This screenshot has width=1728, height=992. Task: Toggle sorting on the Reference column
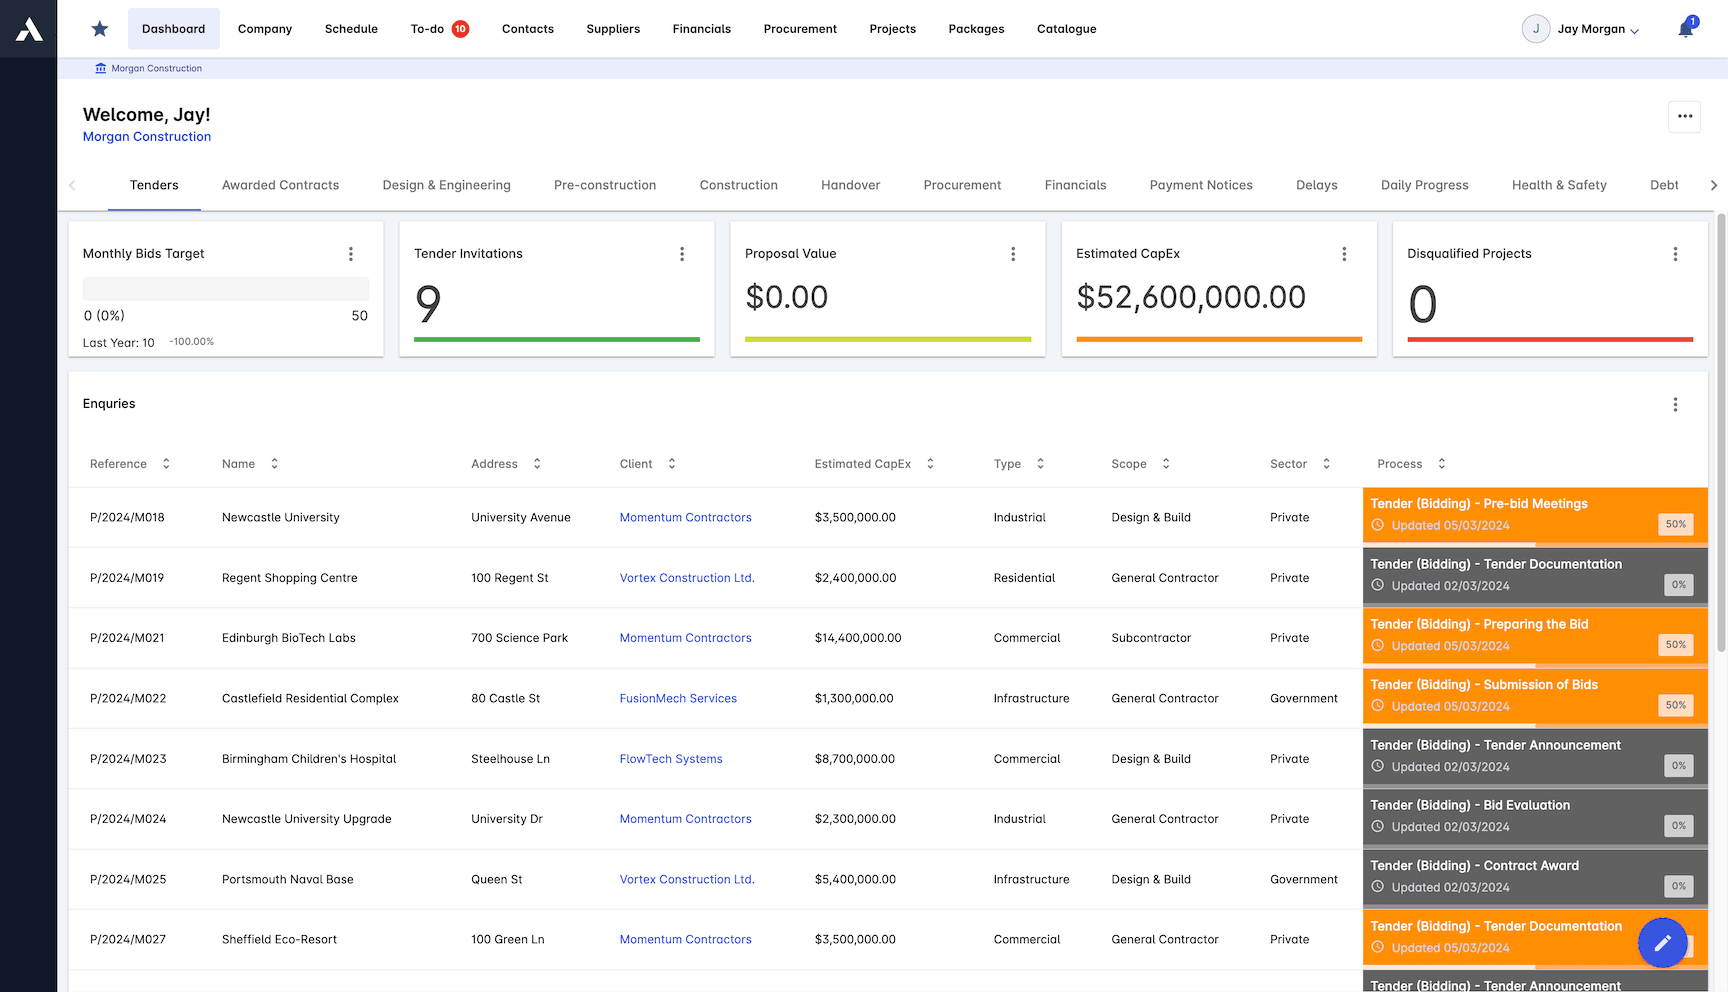(x=166, y=463)
